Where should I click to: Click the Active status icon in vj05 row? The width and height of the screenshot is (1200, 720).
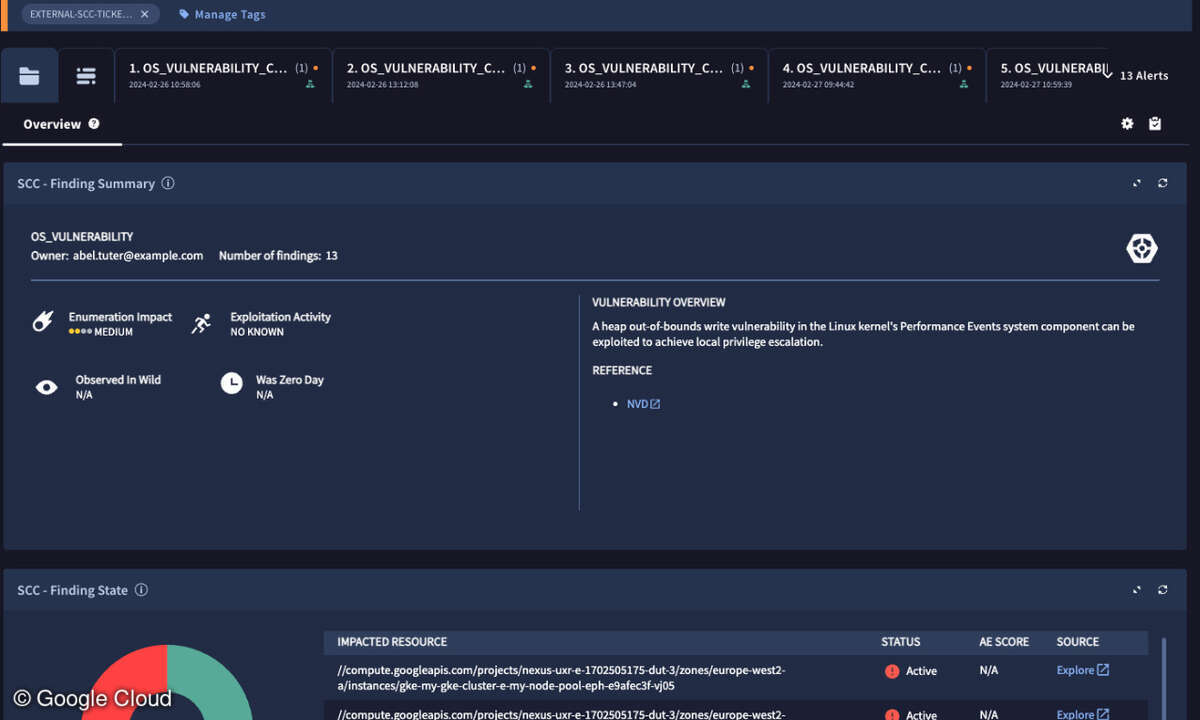(x=892, y=671)
